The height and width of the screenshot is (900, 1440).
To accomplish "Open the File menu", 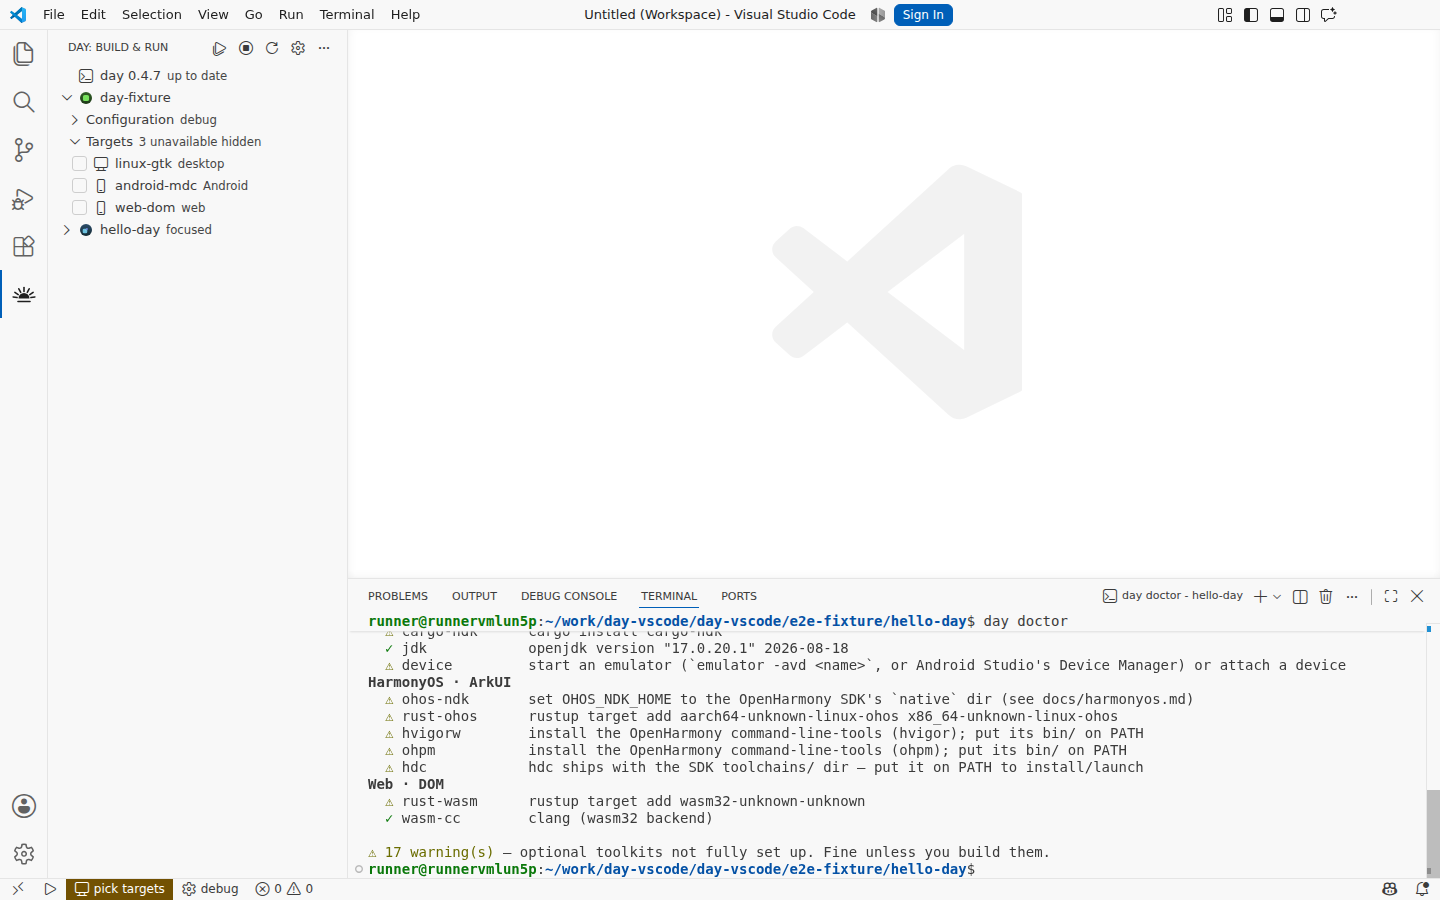I will [54, 15].
